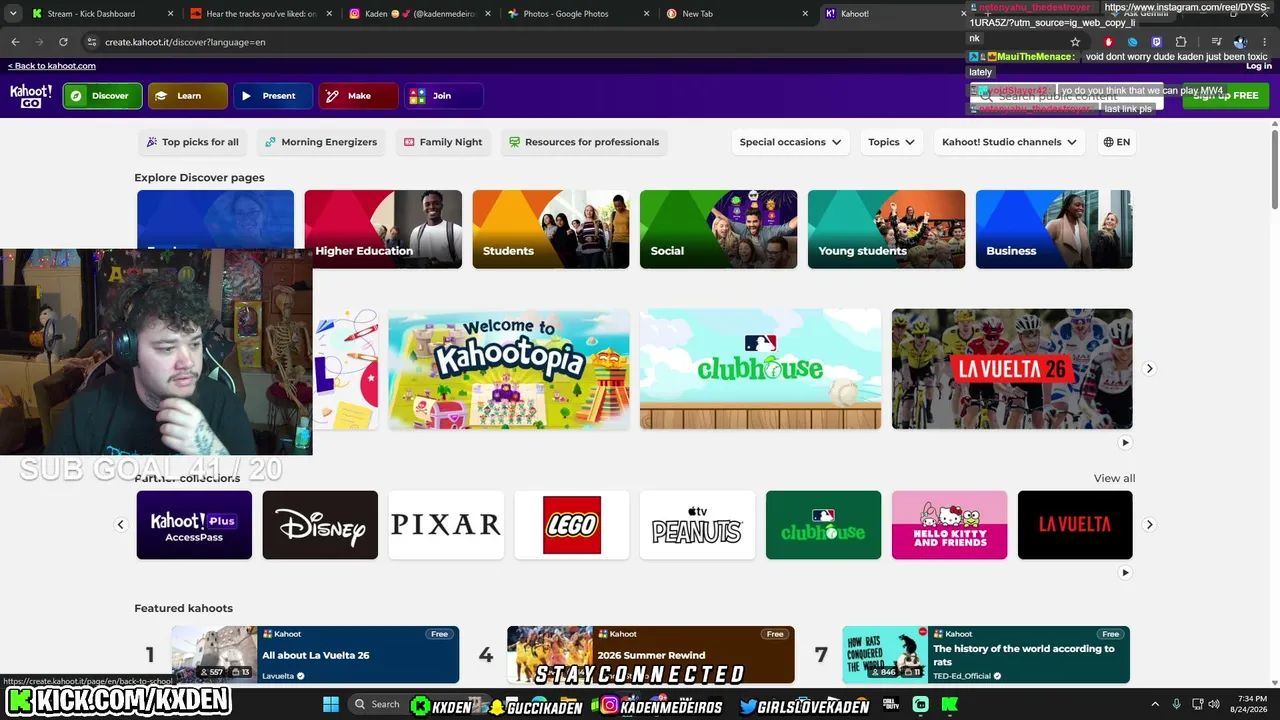This screenshot has height=720, width=1280.
Task: Open the La Vuelta 26 banner
Action: point(1012,369)
